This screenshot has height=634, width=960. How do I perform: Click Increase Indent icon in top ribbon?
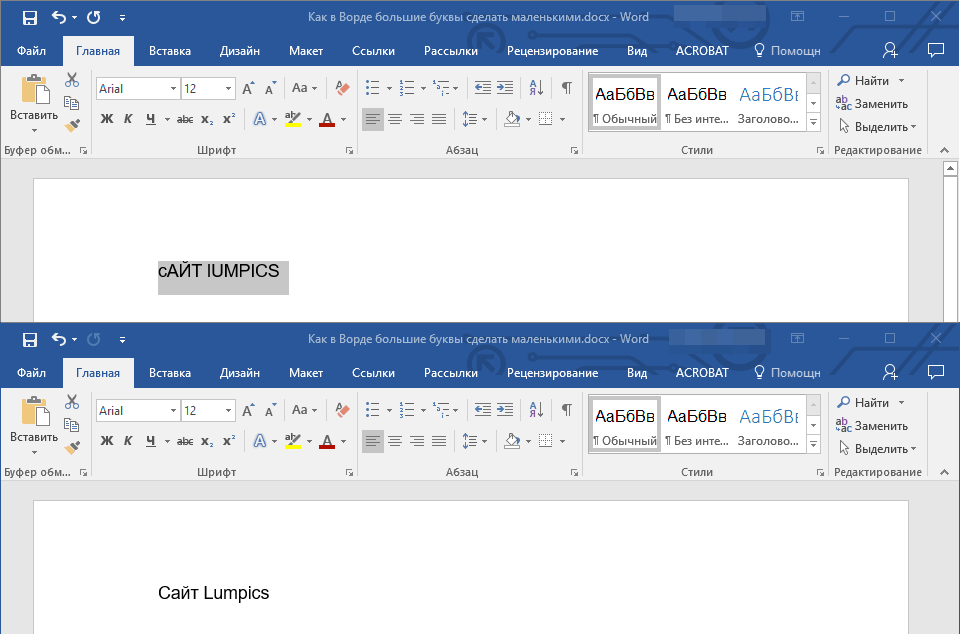(x=505, y=88)
